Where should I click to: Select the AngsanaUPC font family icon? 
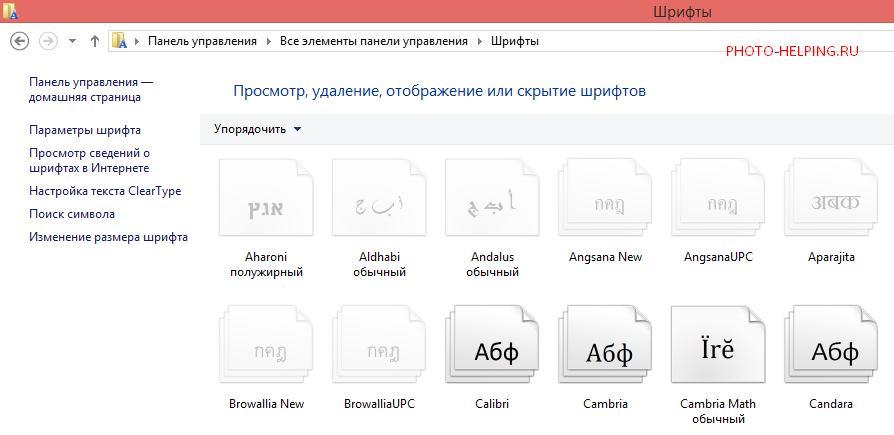tap(718, 197)
